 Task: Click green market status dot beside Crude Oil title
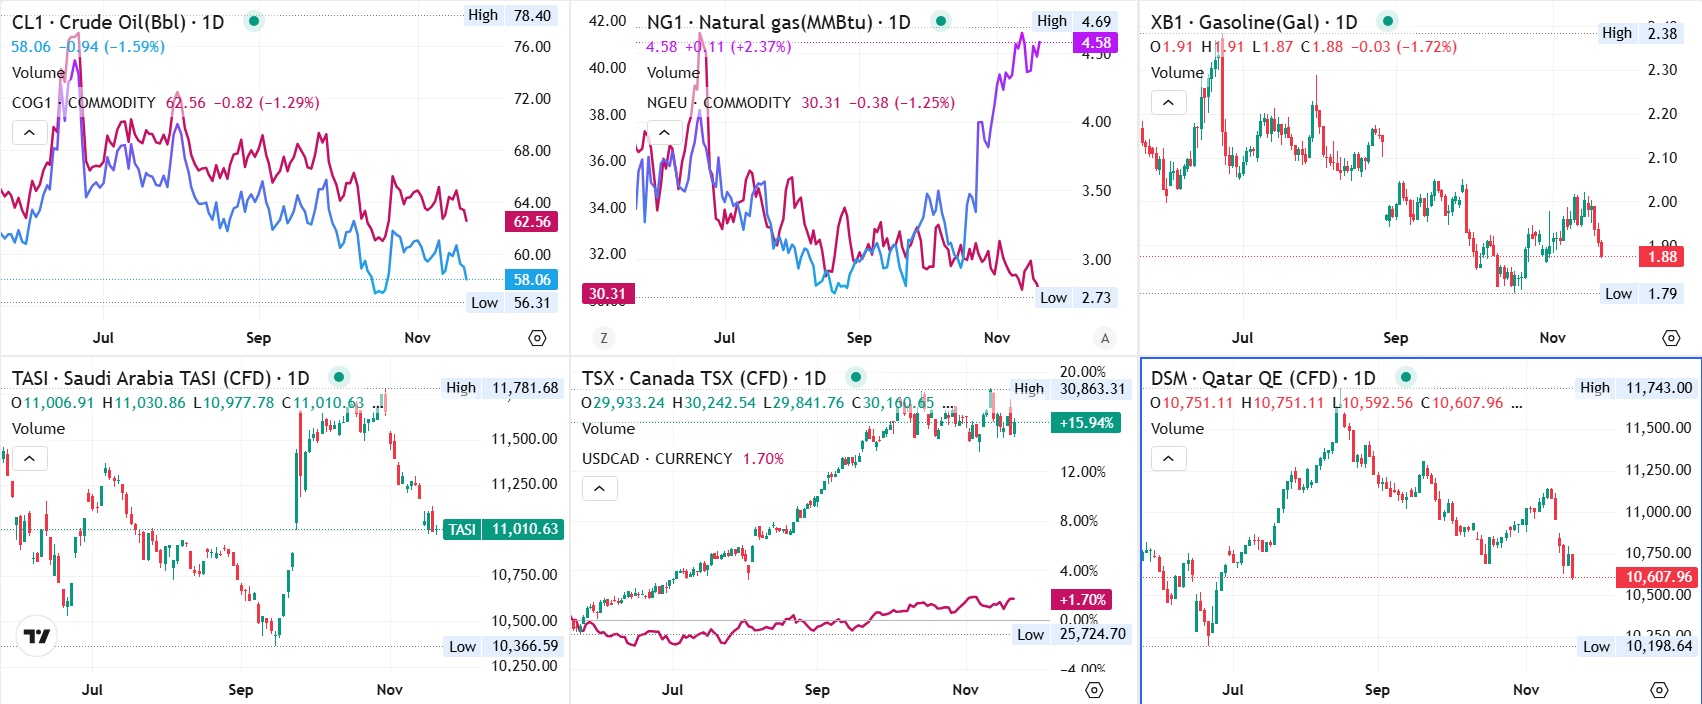pos(254,21)
